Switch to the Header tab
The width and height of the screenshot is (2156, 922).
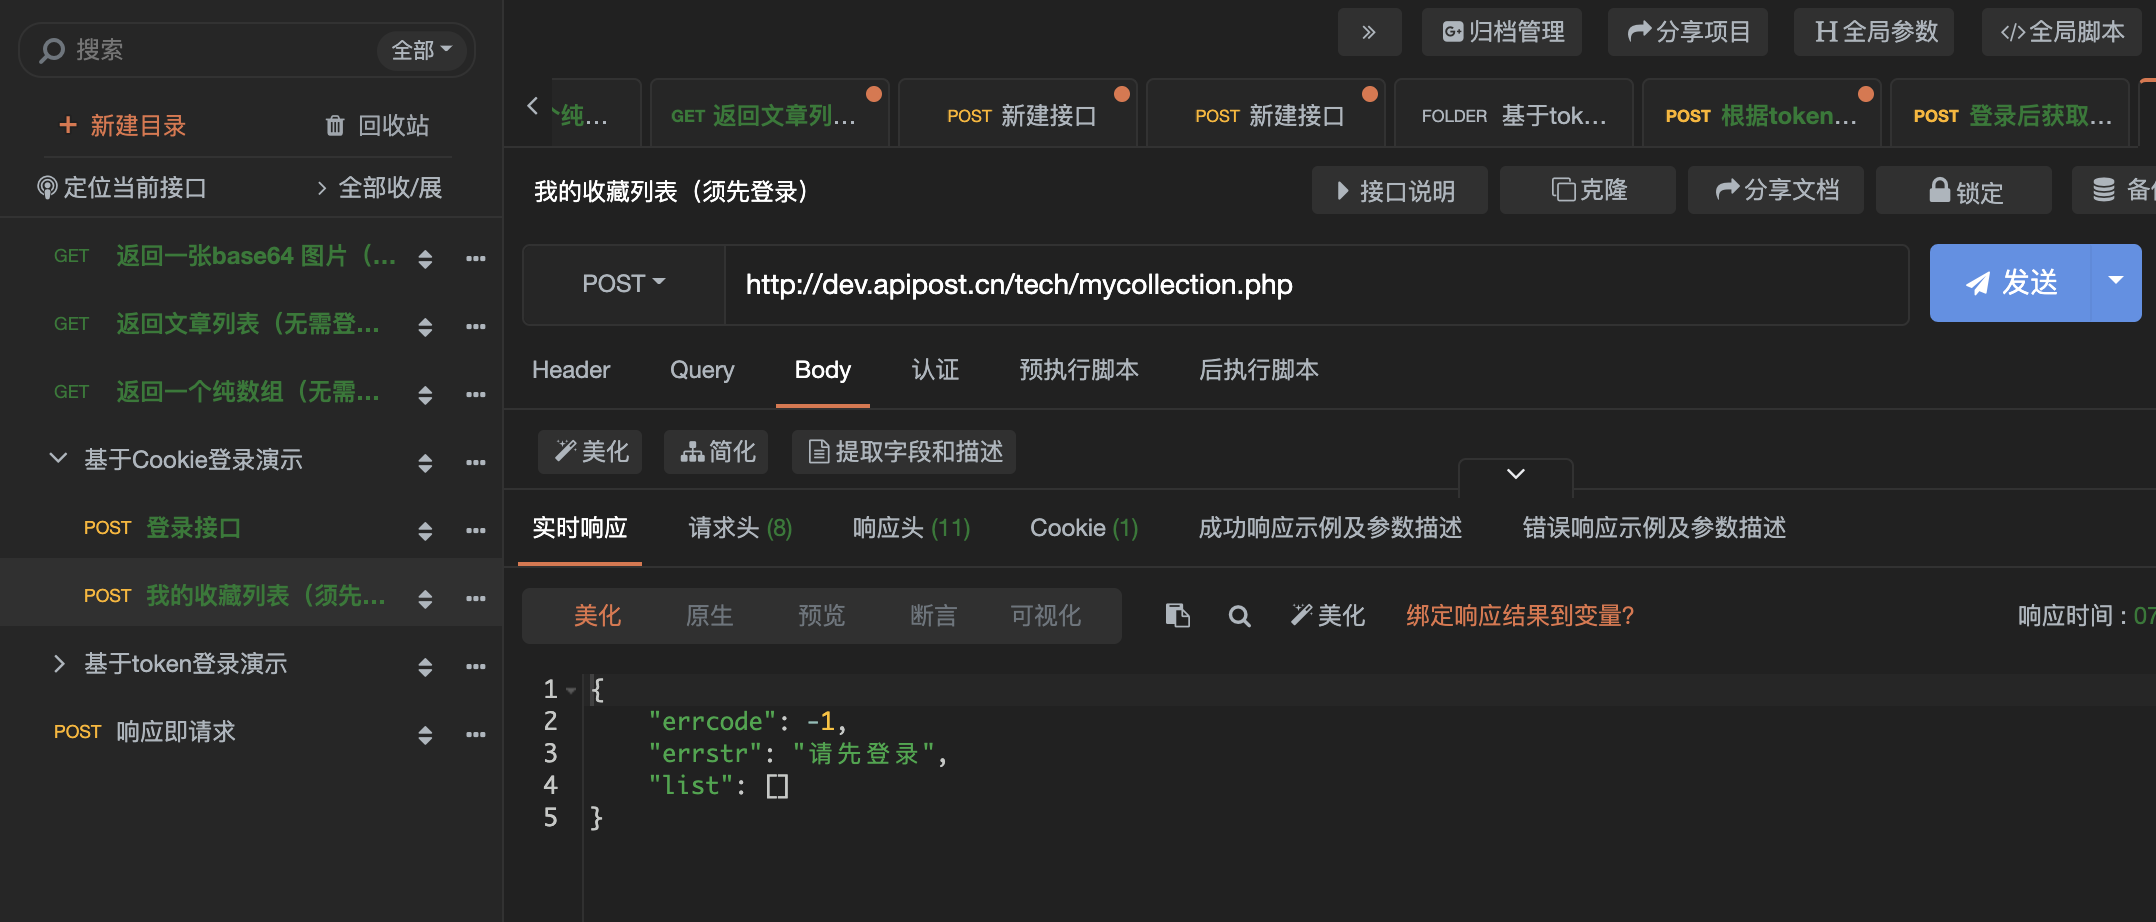(x=571, y=370)
